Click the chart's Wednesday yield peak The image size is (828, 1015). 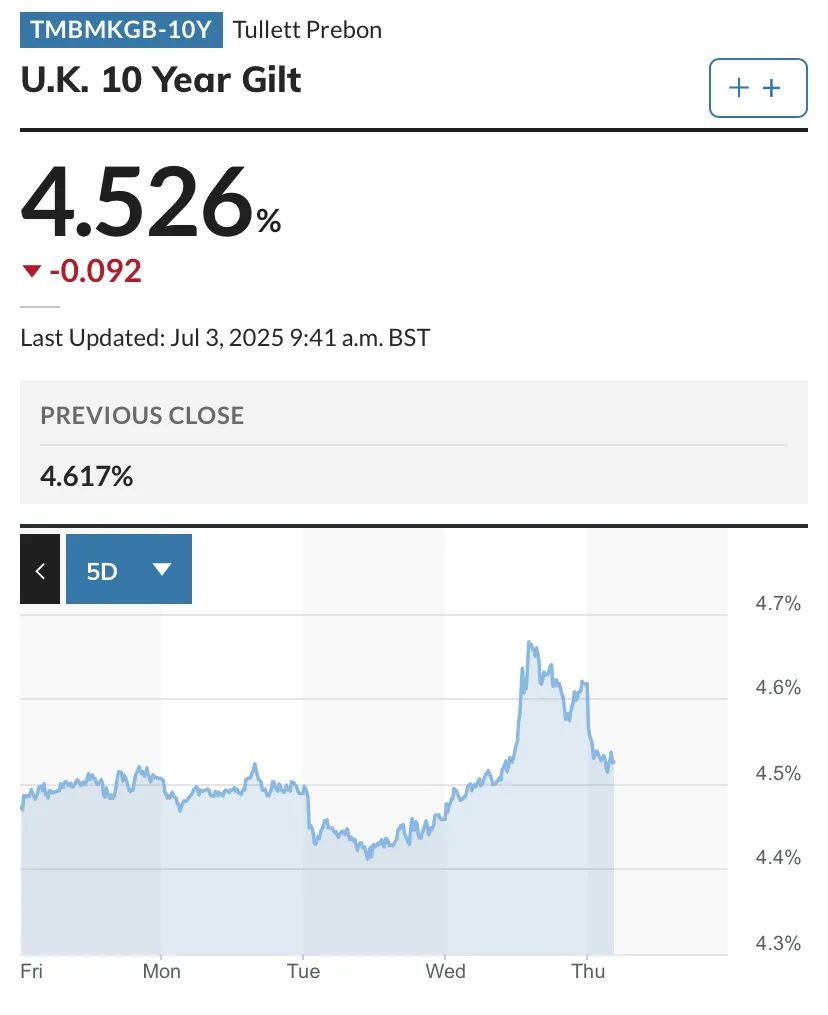coord(529,643)
